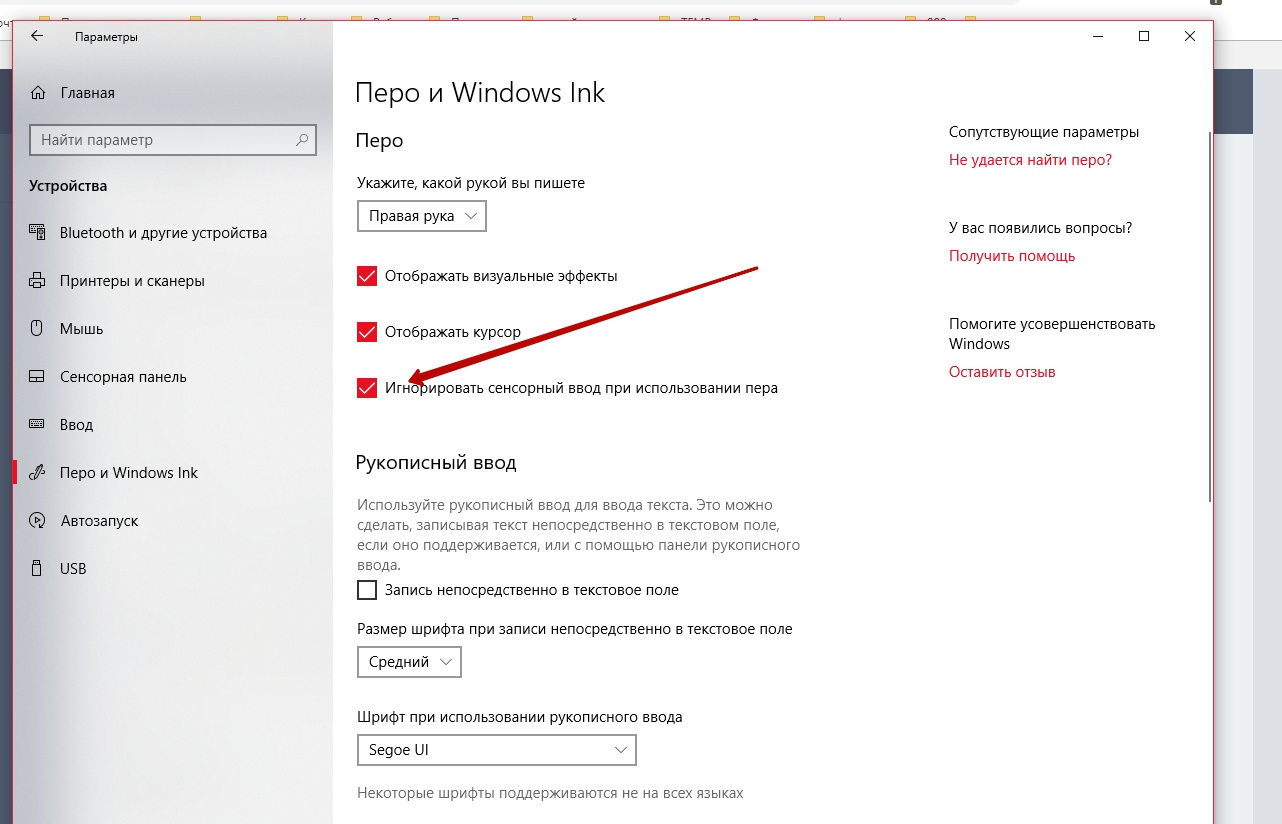Click the Автозапуск autoplay icon
Image resolution: width=1282 pixels, height=824 pixels.
[37, 521]
